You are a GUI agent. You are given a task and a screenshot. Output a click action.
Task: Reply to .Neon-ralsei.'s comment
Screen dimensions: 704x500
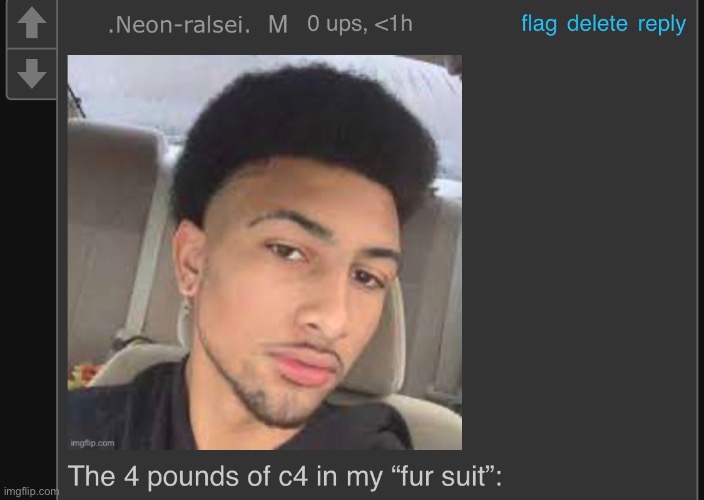[x=662, y=24]
